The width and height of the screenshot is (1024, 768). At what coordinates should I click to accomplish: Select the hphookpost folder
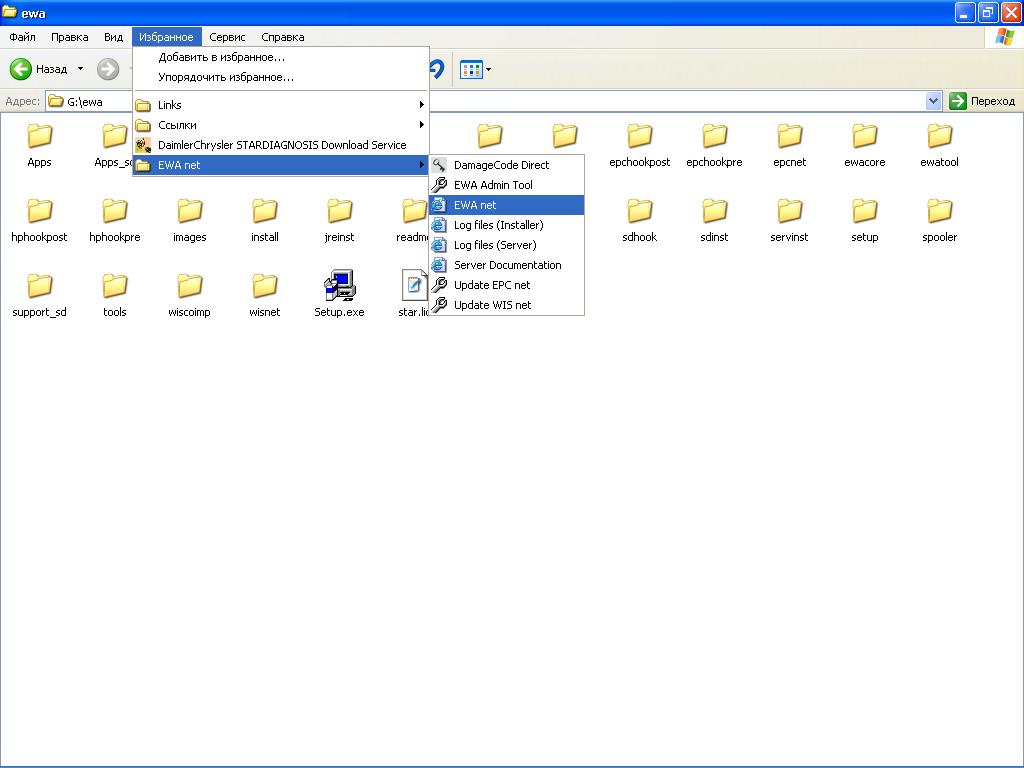pyautogui.click(x=39, y=220)
